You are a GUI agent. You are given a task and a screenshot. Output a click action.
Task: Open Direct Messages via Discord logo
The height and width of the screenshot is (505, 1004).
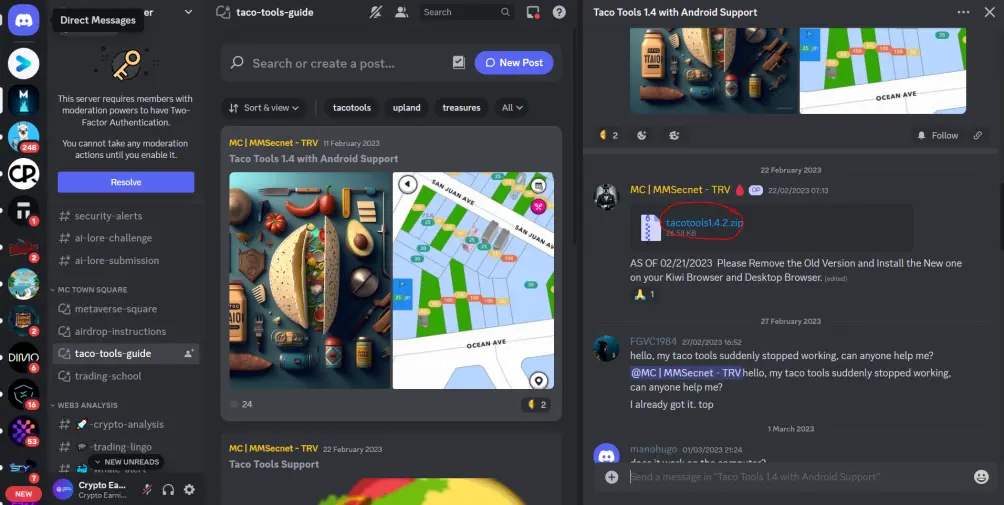point(24,19)
